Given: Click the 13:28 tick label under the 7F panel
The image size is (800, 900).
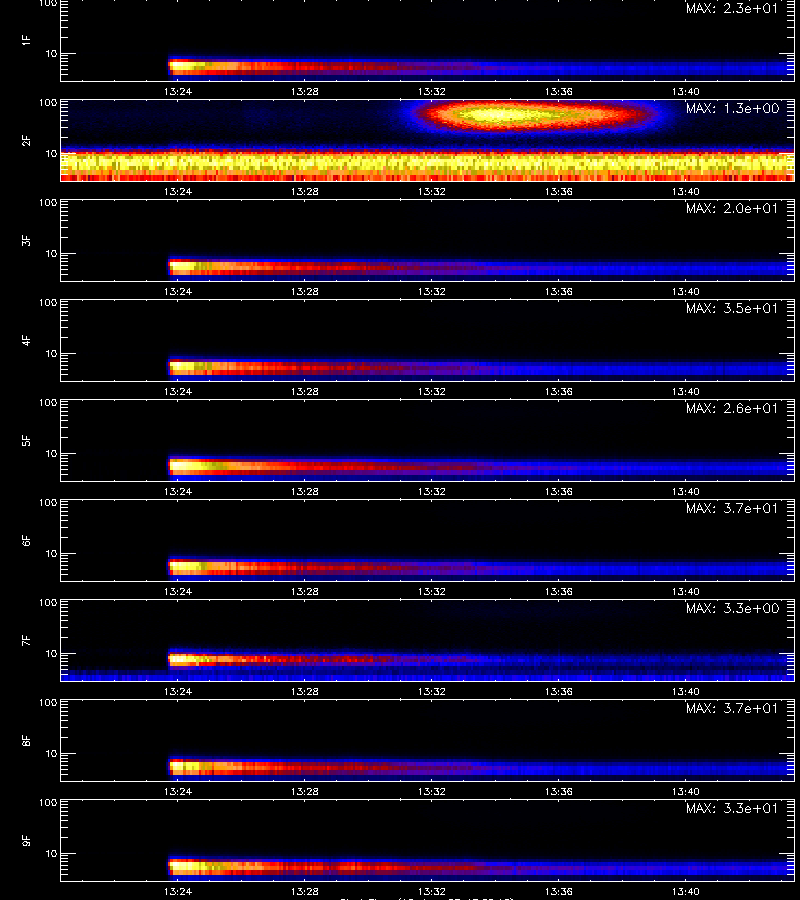Looking at the screenshot, I should (x=305, y=691).
